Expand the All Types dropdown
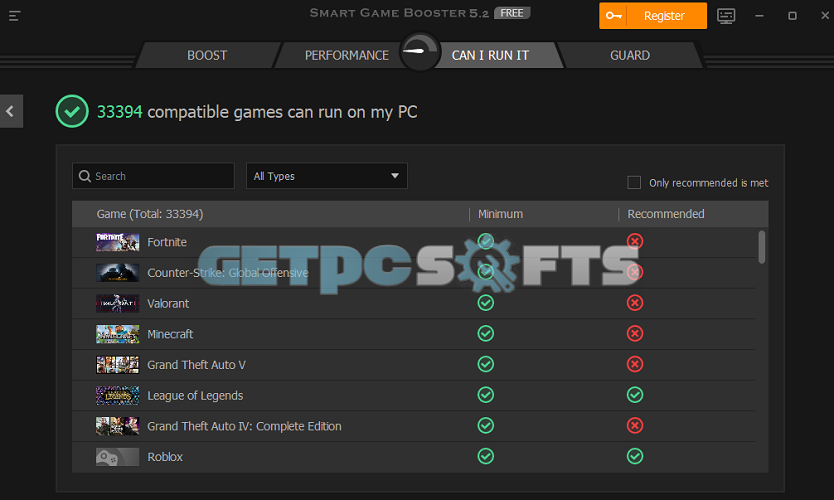Image resolution: width=834 pixels, height=500 pixels. click(x=327, y=176)
